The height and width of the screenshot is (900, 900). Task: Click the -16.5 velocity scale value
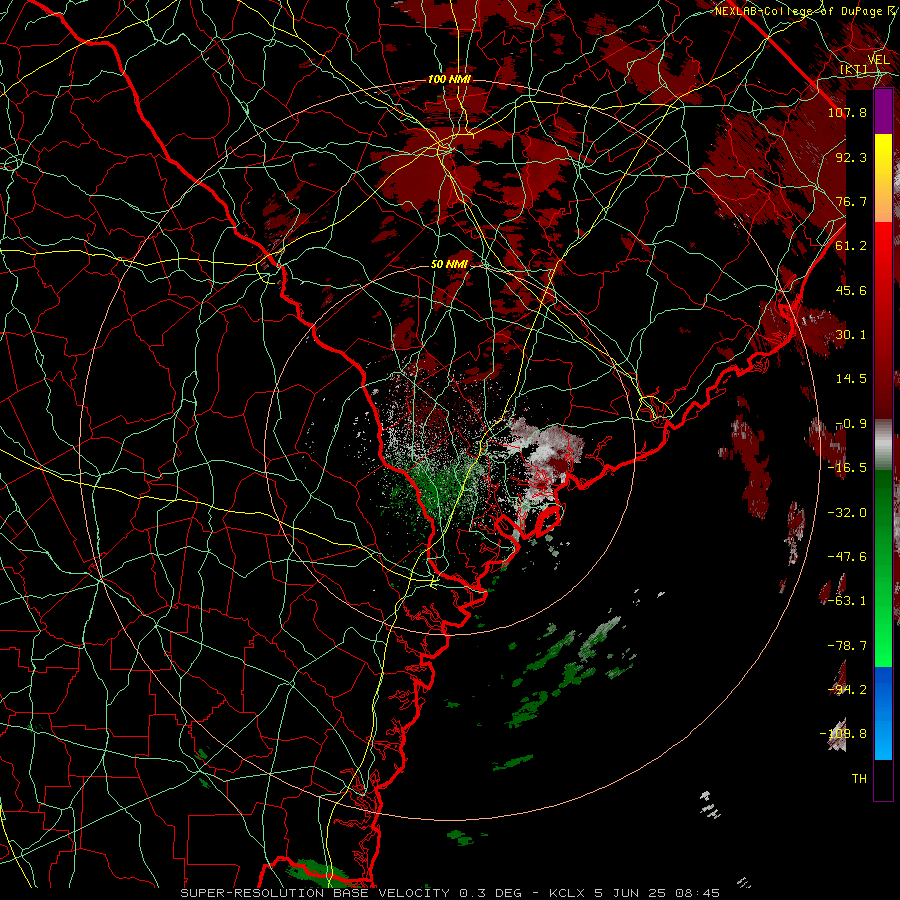tap(847, 468)
